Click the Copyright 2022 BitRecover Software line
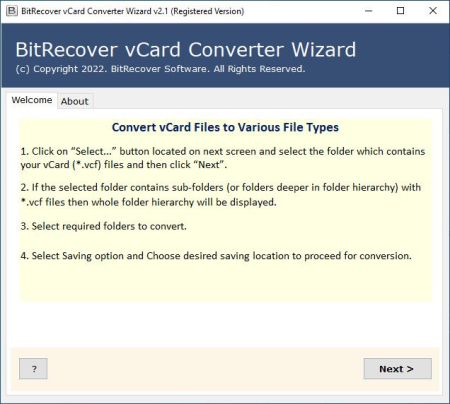 tap(160, 69)
